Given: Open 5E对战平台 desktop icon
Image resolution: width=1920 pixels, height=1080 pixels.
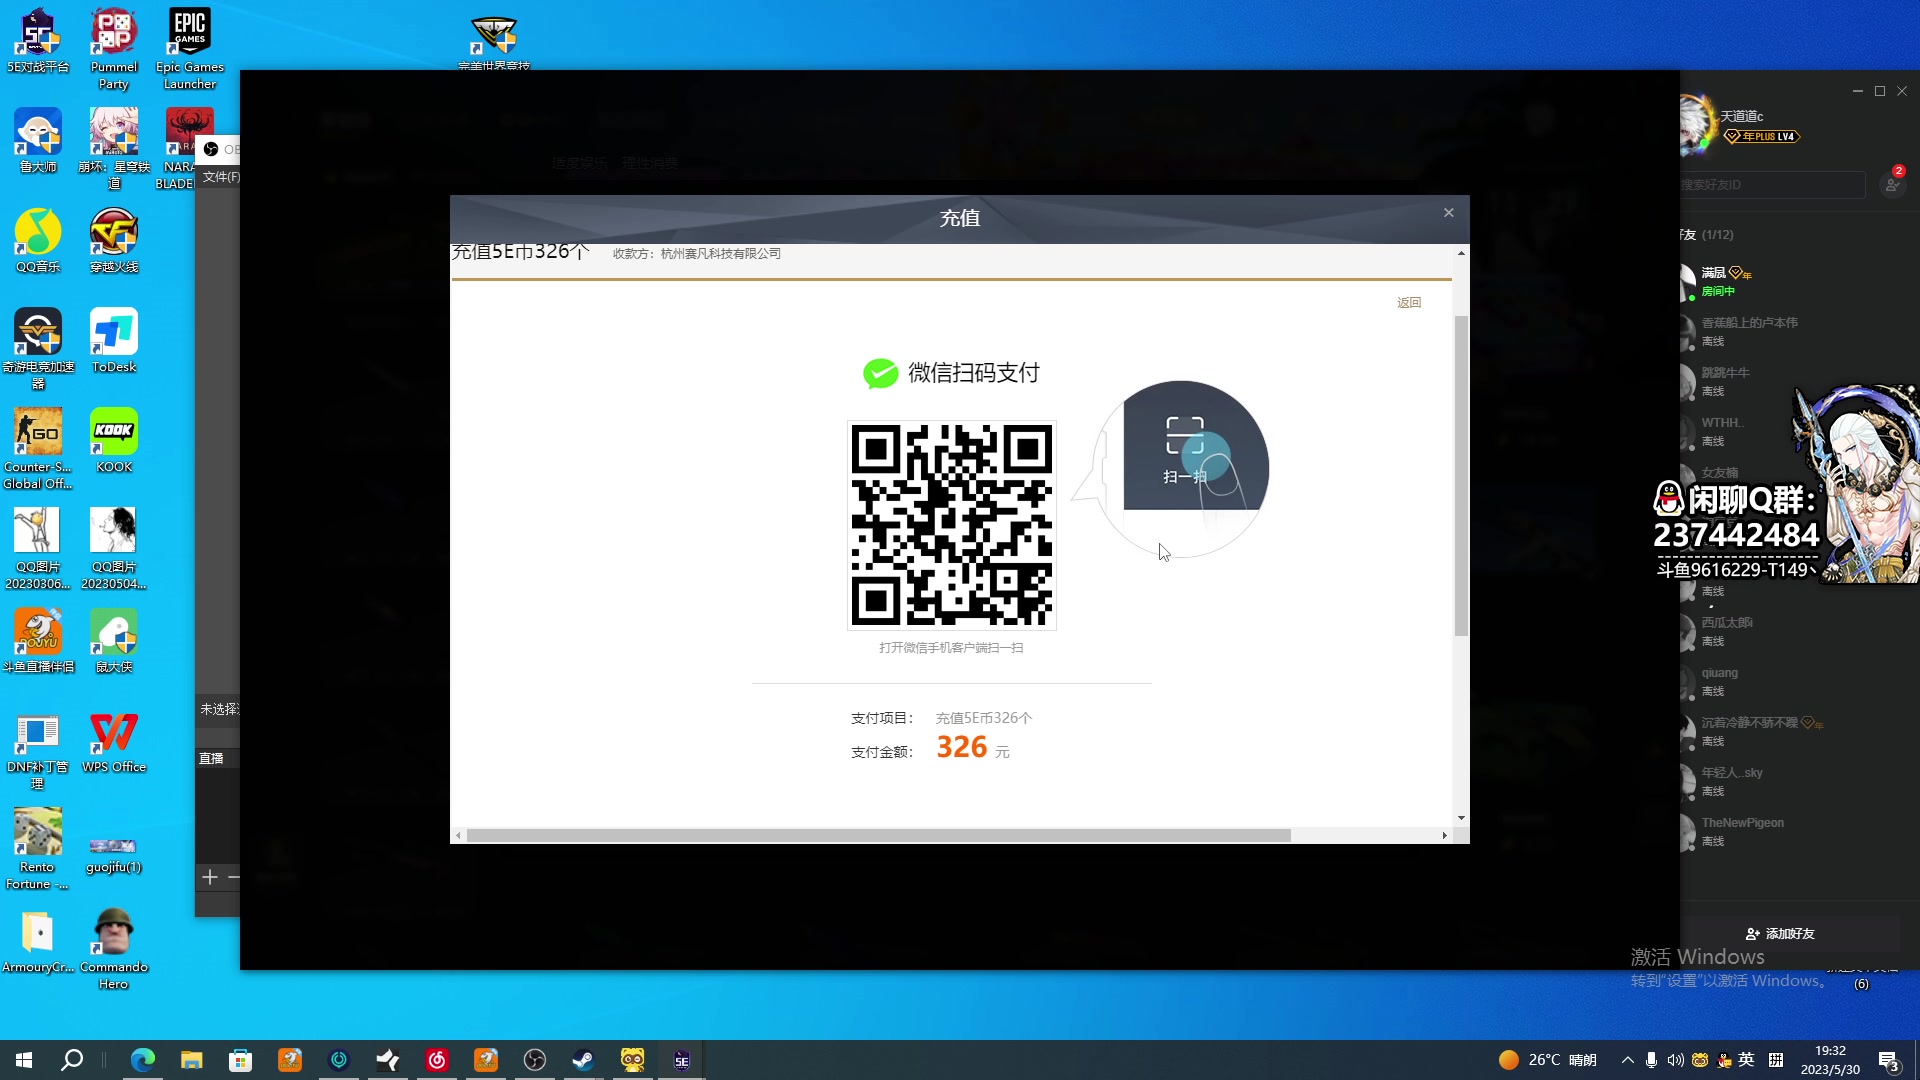Looking at the screenshot, I should click(38, 41).
